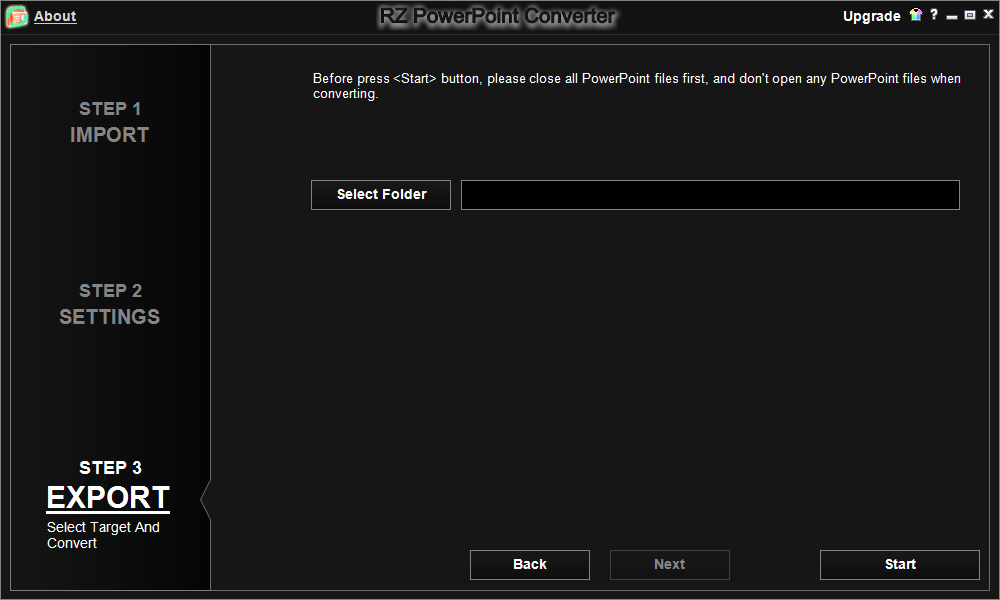
Task: Go to Step 1 Import
Action: 110,122
